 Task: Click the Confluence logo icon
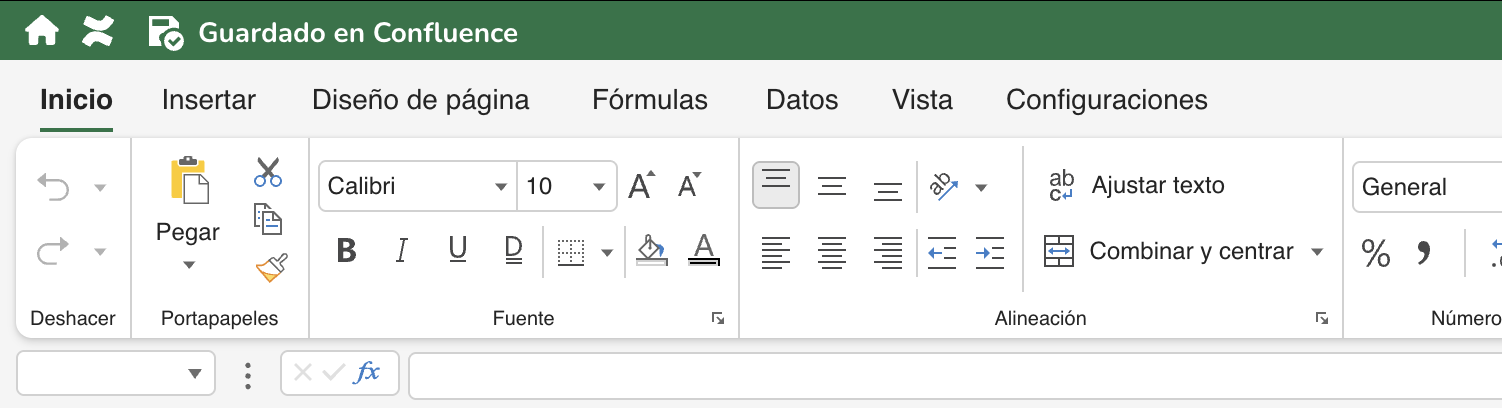(98, 32)
